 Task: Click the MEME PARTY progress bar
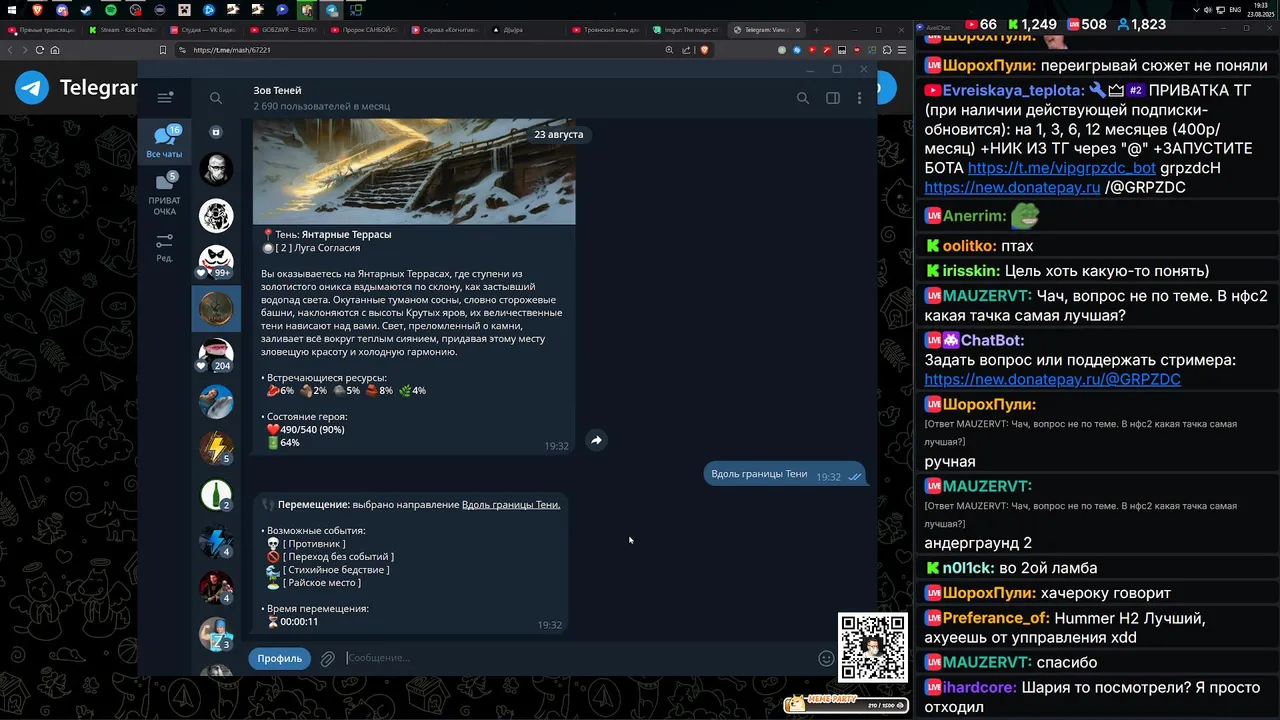click(844, 704)
